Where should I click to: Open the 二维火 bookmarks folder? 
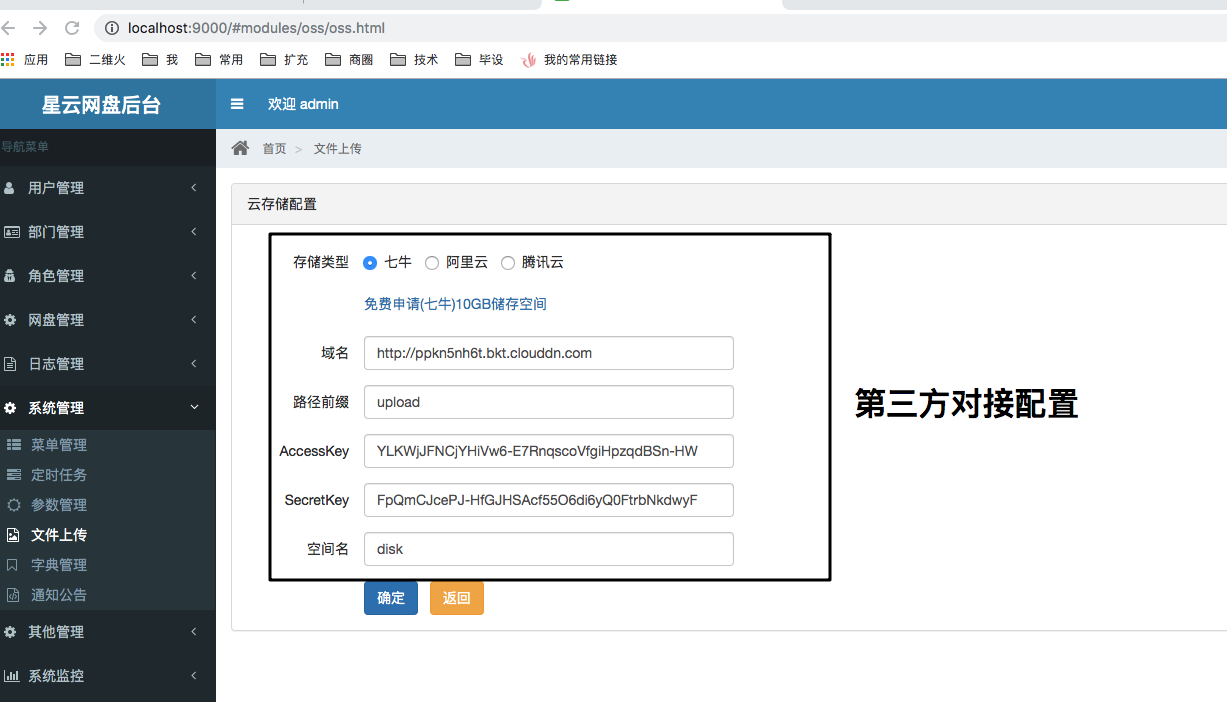pos(95,60)
